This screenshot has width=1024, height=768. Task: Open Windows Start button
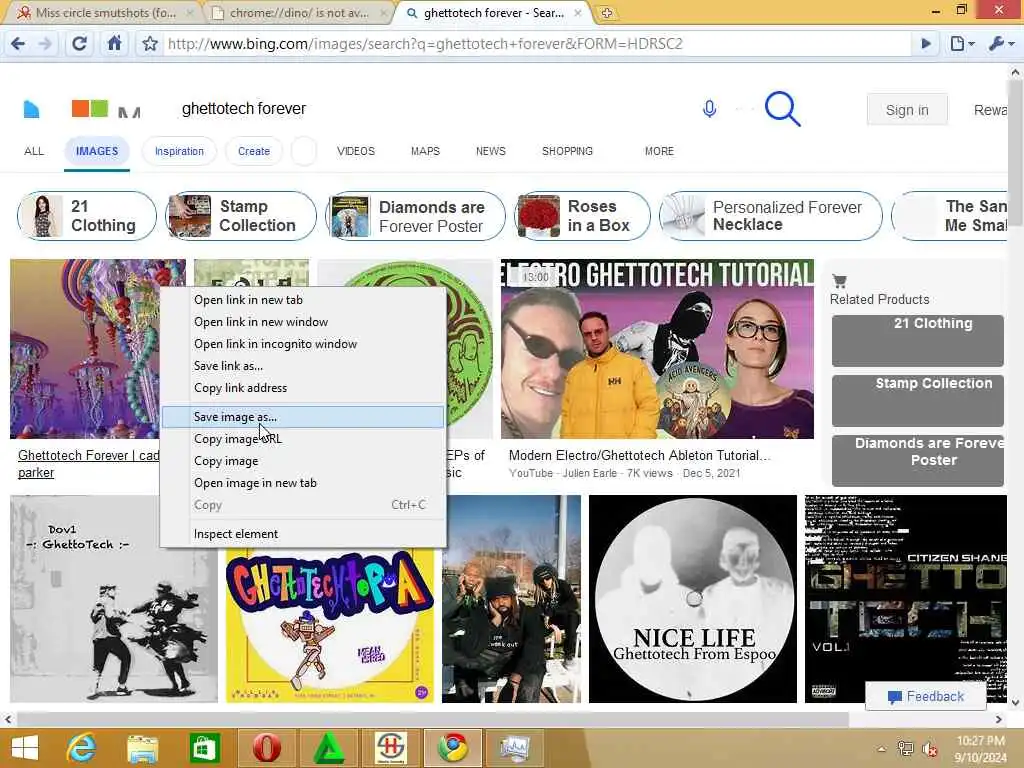[x=25, y=748]
